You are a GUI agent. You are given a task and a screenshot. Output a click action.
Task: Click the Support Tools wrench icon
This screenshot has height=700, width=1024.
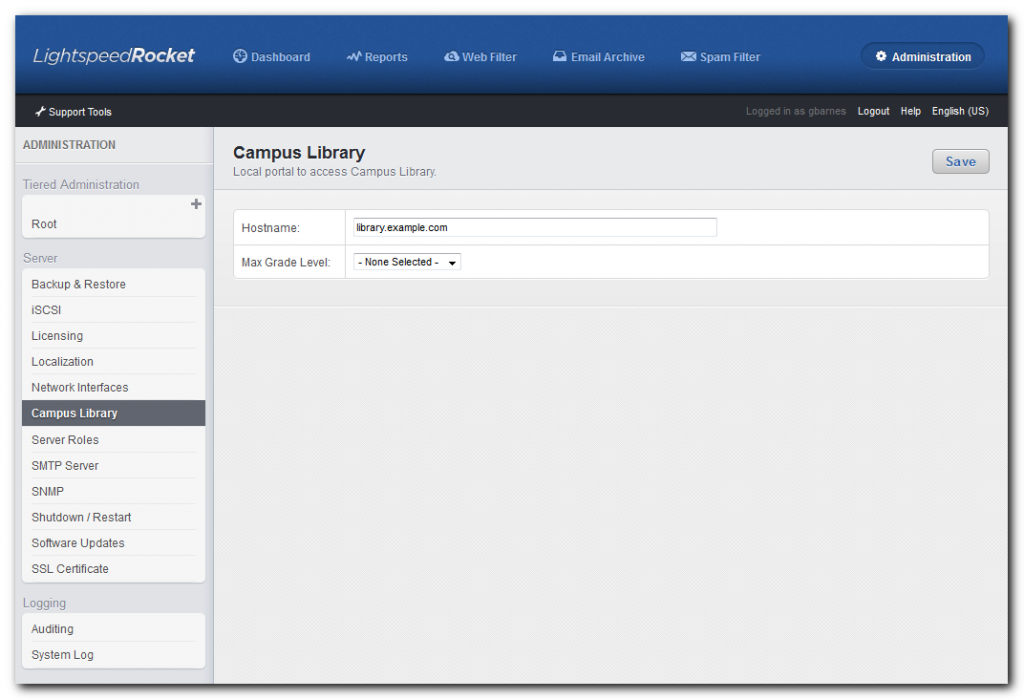coord(40,112)
